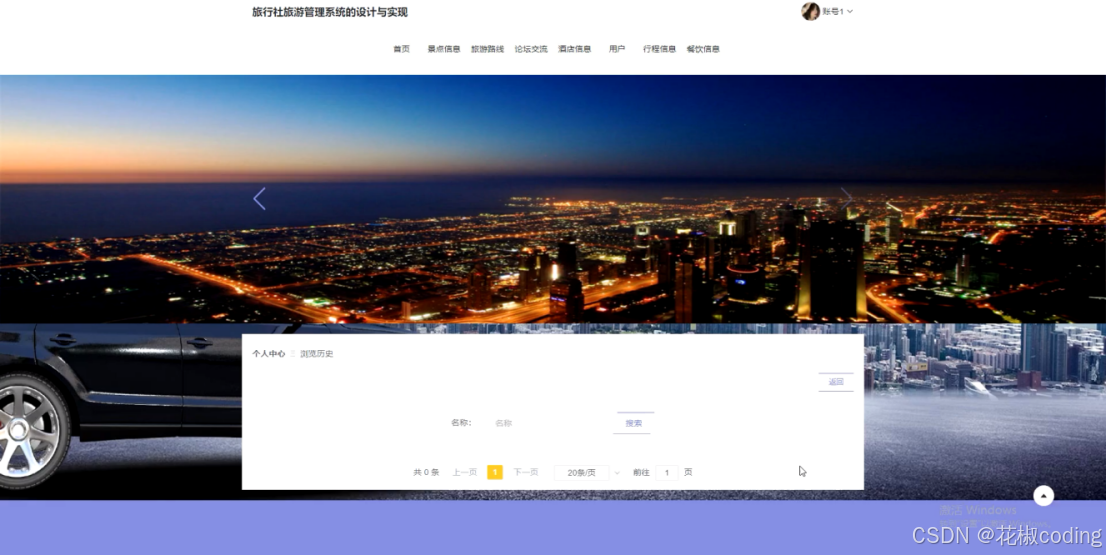Click the 返回 button
Image resolution: width=1106 pixels, height=556 pixels.
click(836, 382)
